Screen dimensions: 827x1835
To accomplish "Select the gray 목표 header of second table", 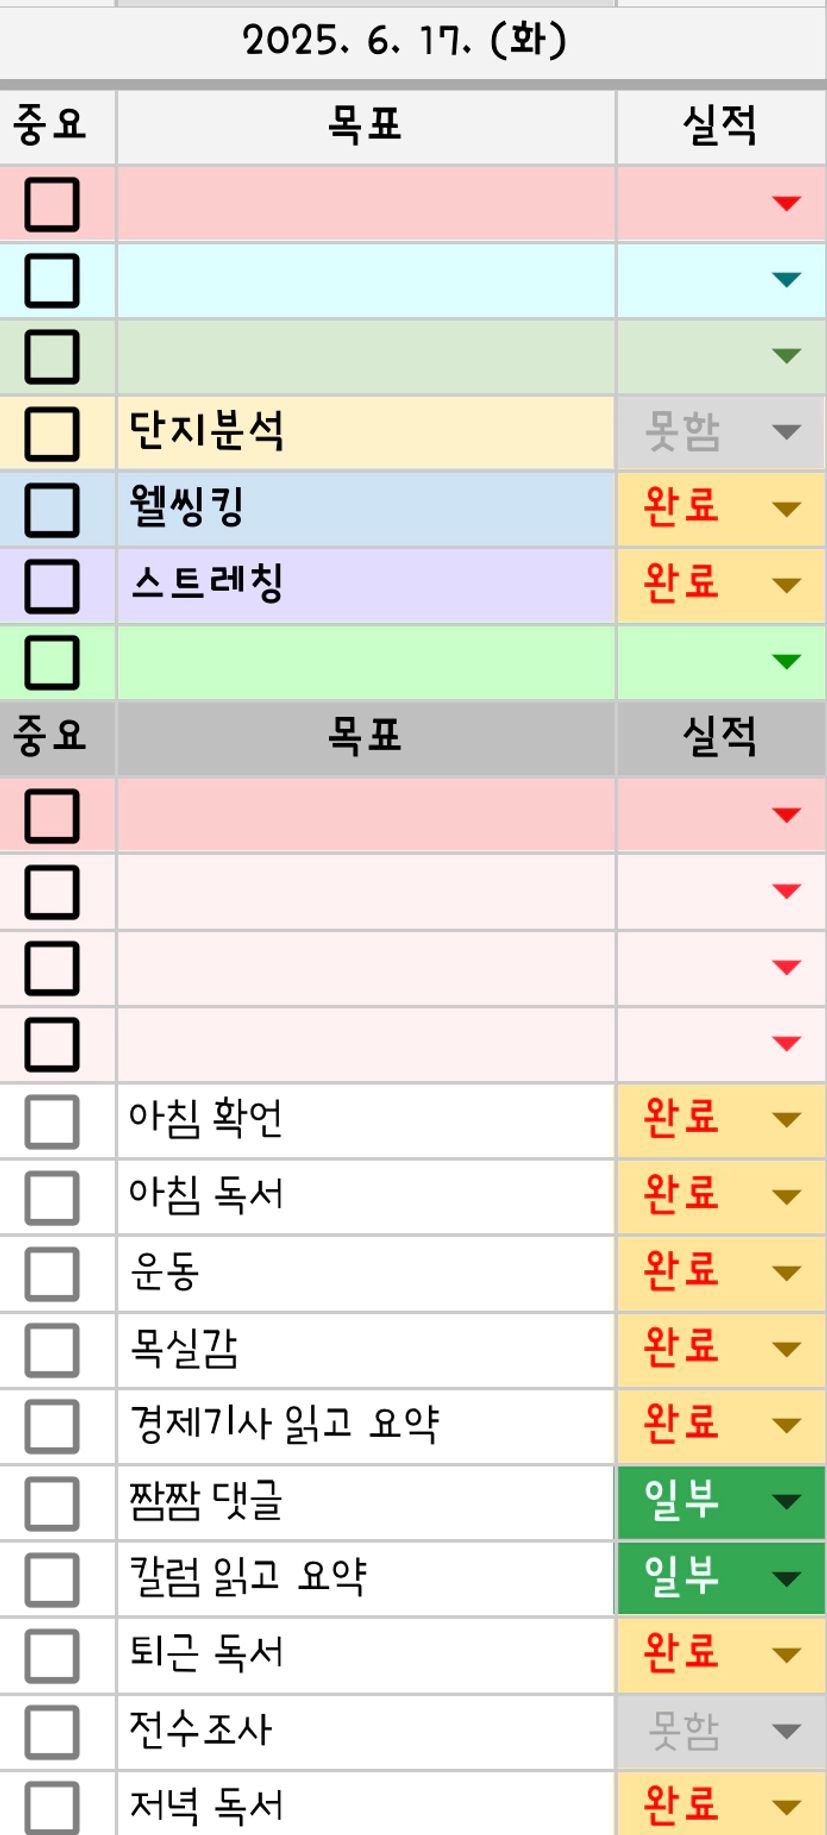I will pyautogui.click(x=365, y=738).
